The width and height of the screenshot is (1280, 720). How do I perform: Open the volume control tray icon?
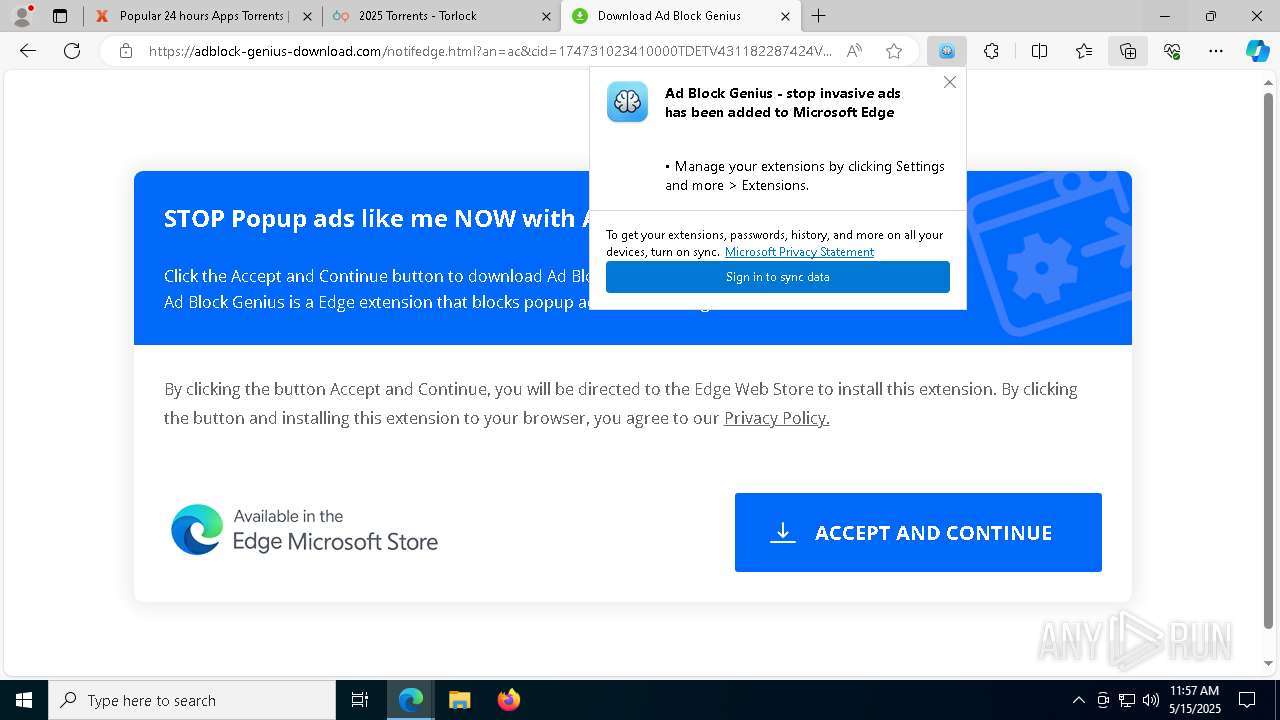[x=1150, y=700]
